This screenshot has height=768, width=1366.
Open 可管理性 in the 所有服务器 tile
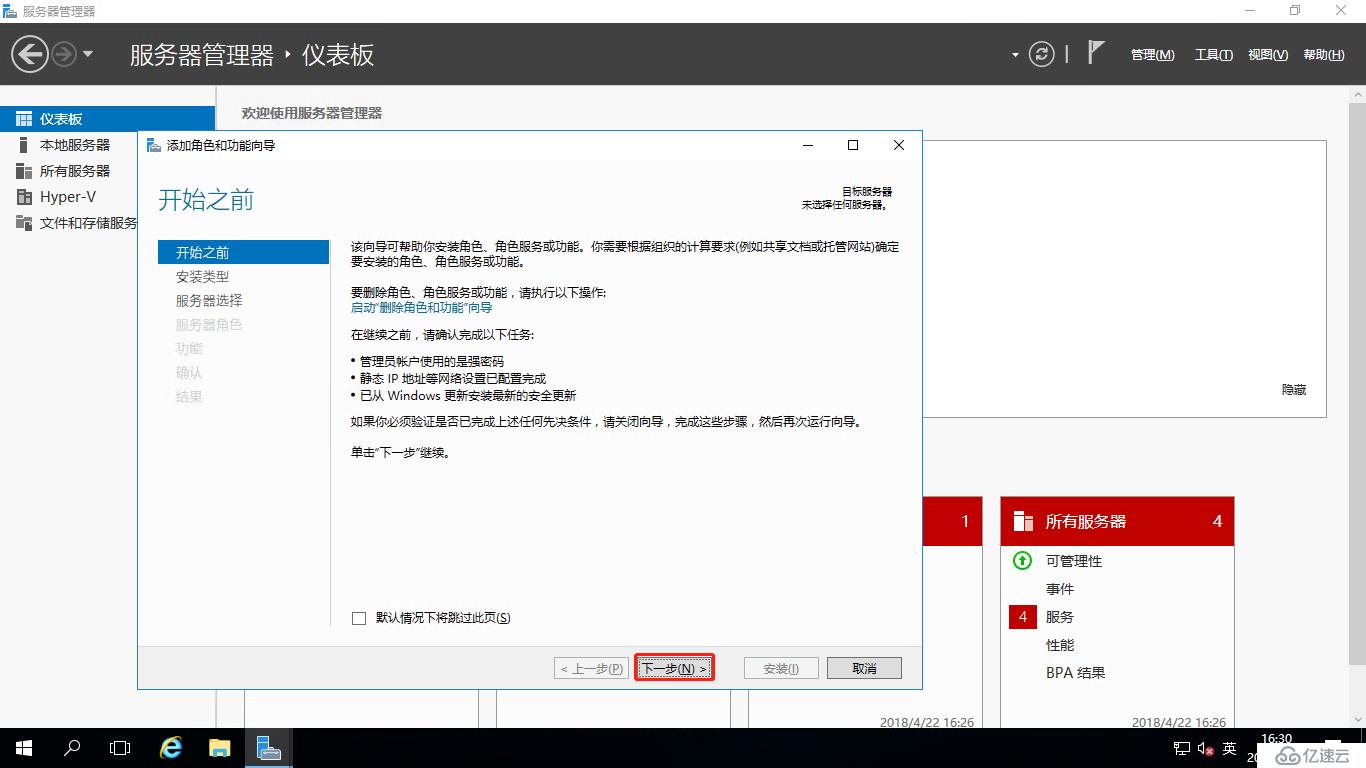pos(1074,561)
